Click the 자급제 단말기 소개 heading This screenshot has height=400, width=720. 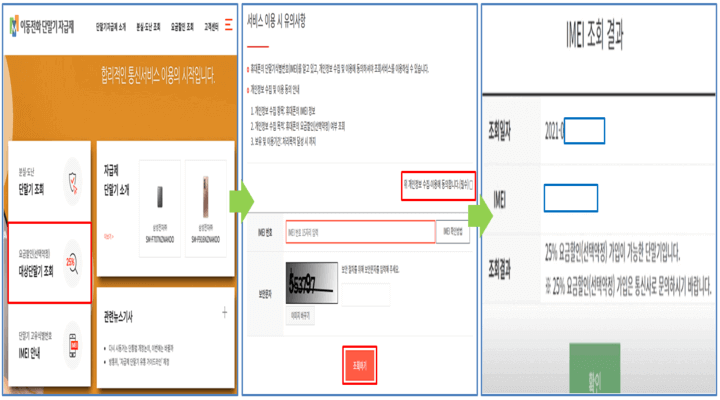pos(117,180)
